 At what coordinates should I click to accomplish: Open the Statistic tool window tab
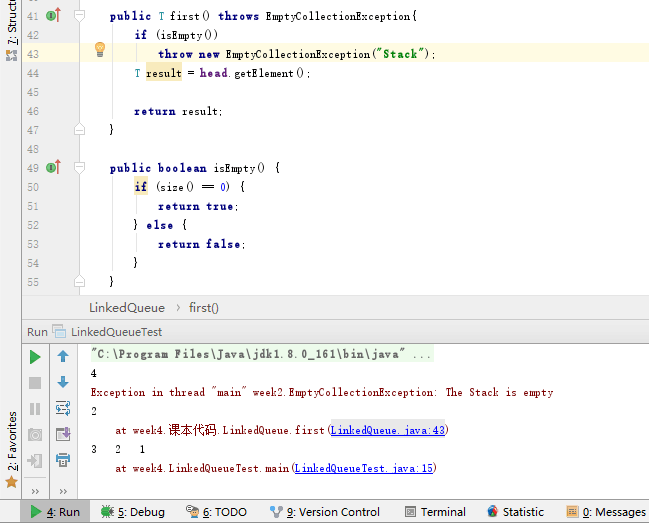[x=515, y=512]
